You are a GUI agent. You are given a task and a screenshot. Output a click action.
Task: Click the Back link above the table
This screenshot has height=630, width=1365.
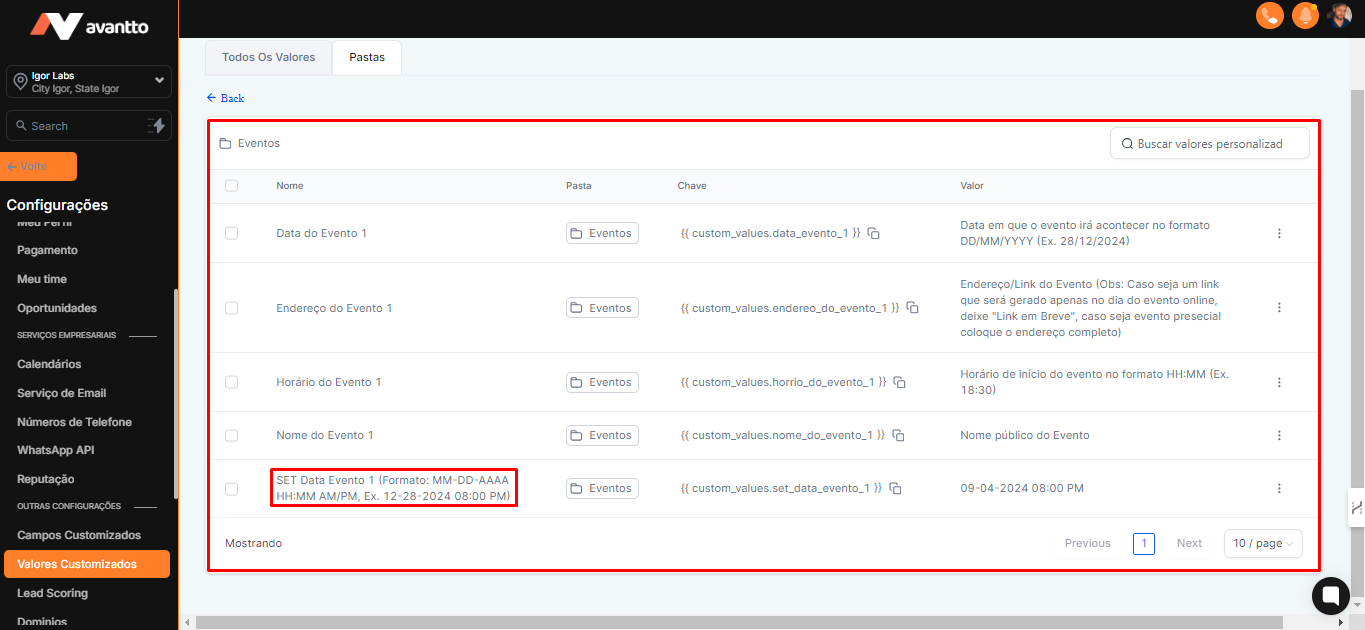click(226, 98)
